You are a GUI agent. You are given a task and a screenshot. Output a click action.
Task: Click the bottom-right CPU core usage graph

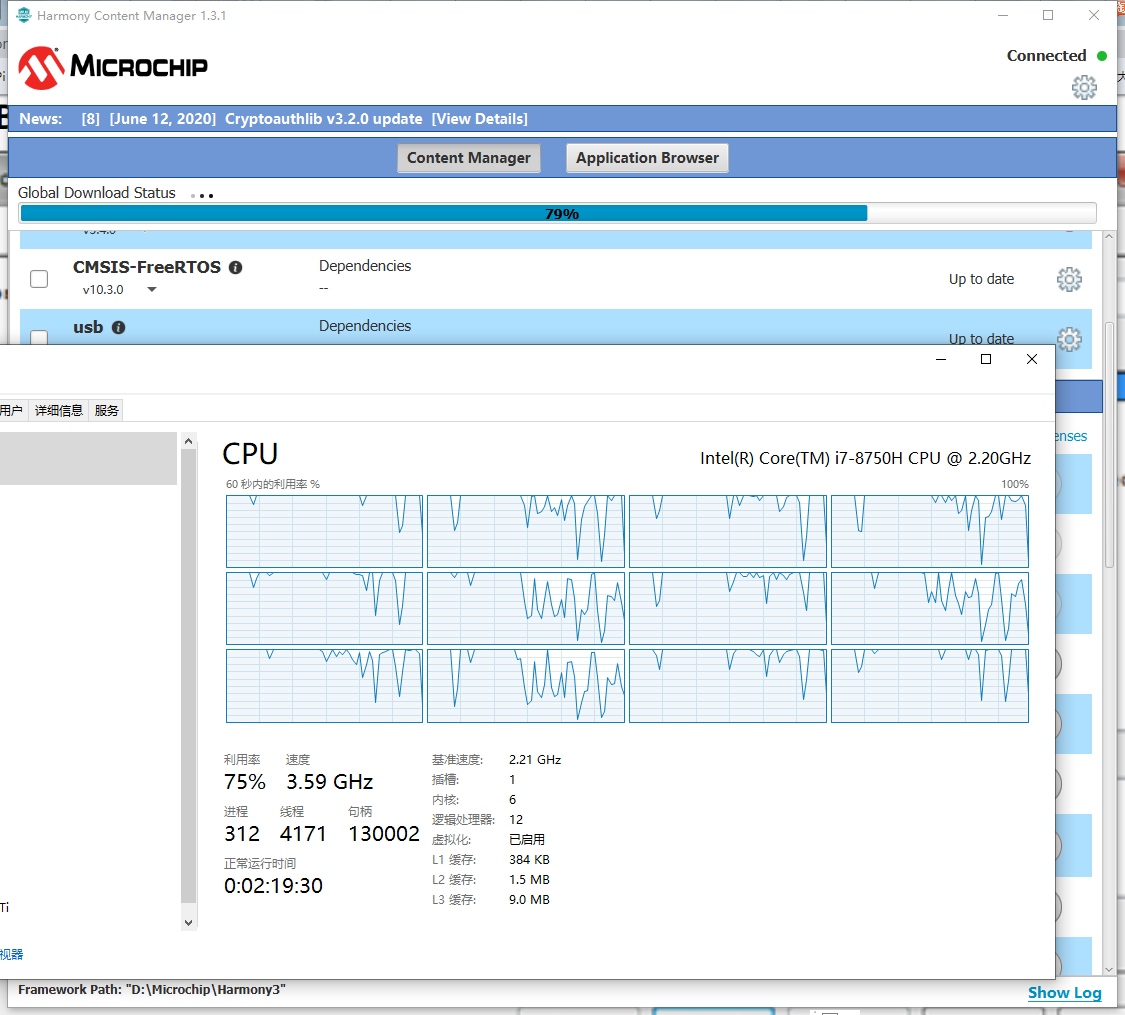930,686
